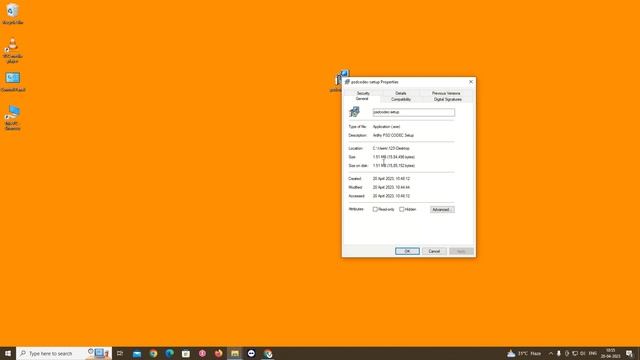
Task: Switch to File Explorer on the taskbar
Action: point(235,353)
